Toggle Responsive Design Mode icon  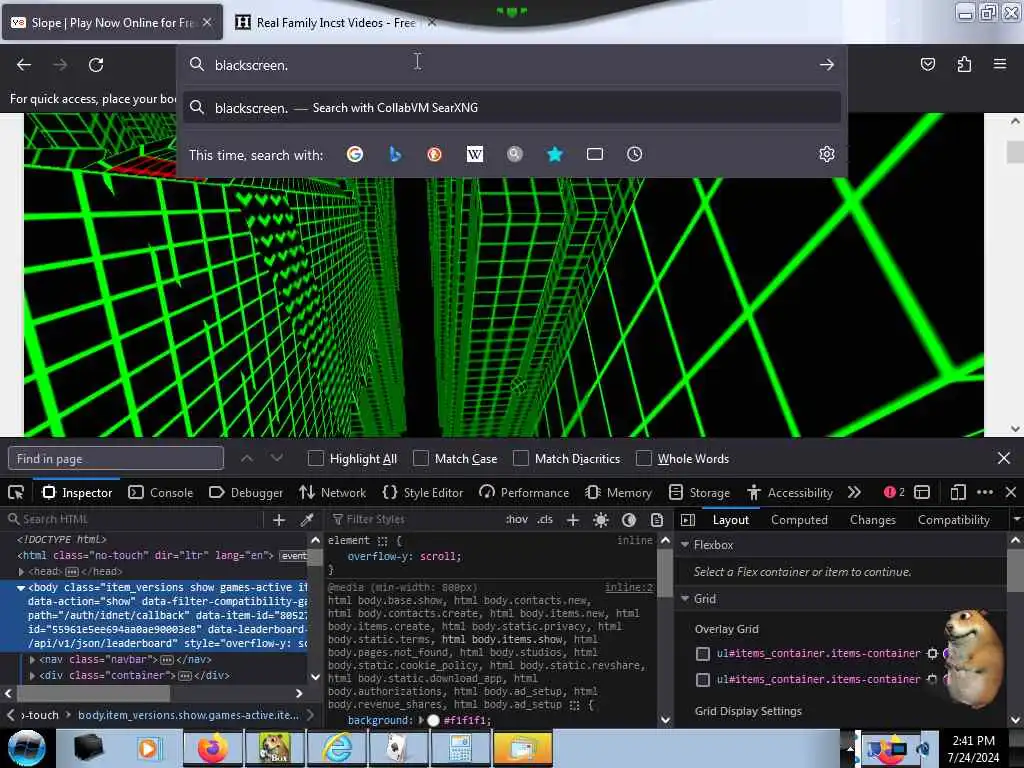coord(958,492)
